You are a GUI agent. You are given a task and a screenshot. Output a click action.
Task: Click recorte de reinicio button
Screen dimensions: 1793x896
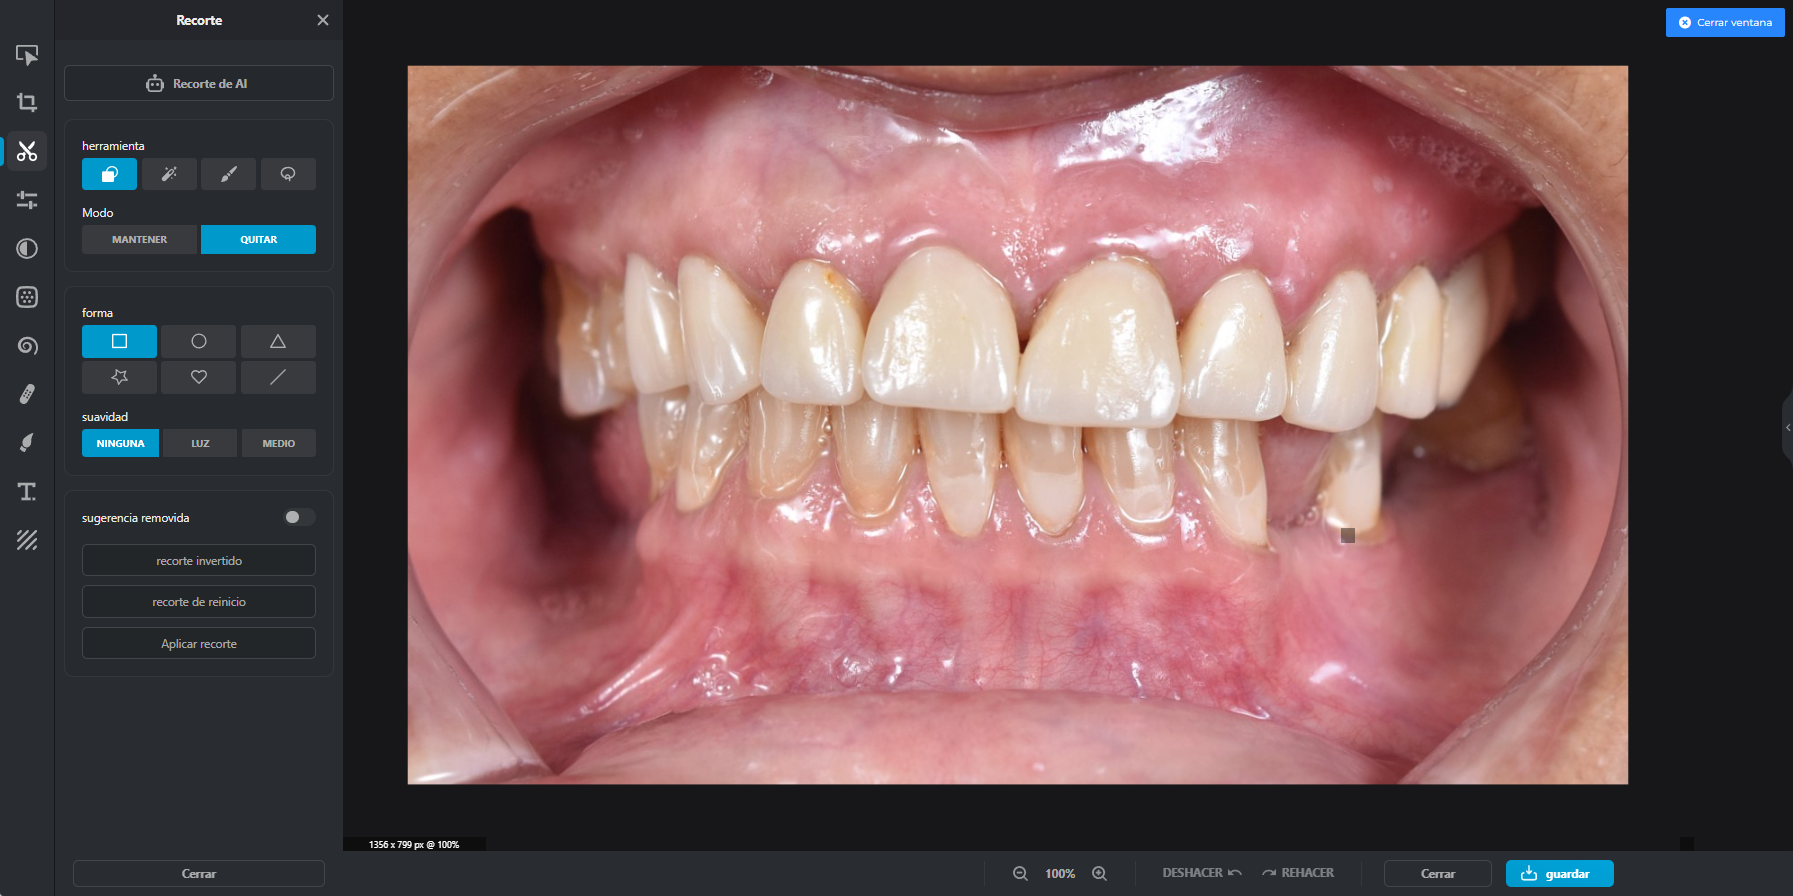[x=199, y=601]
